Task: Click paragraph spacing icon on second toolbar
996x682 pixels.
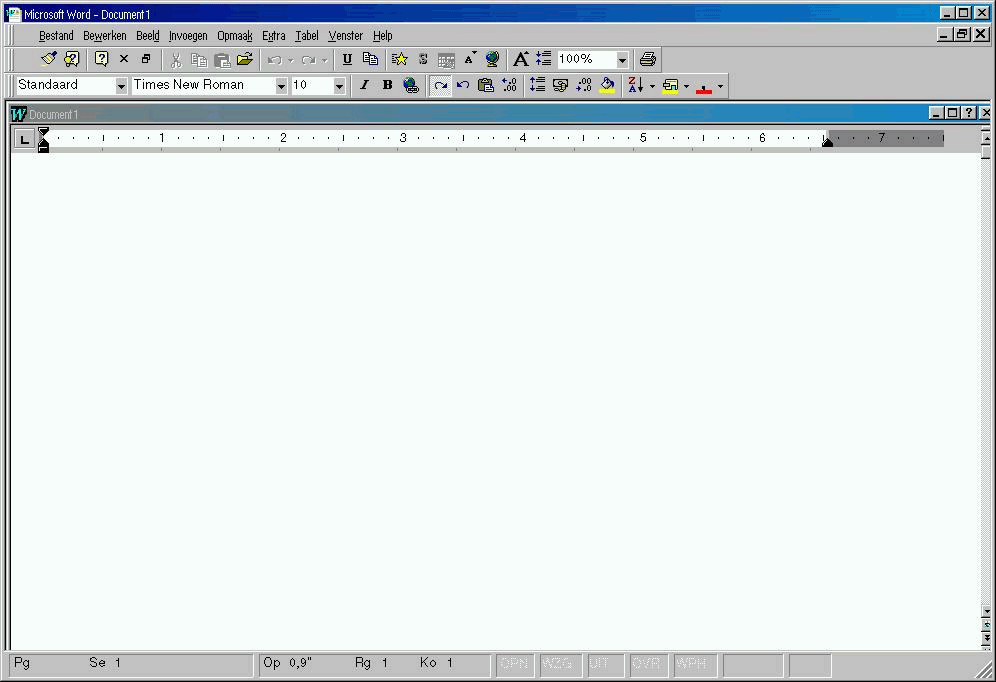Action: pos(537,85)
